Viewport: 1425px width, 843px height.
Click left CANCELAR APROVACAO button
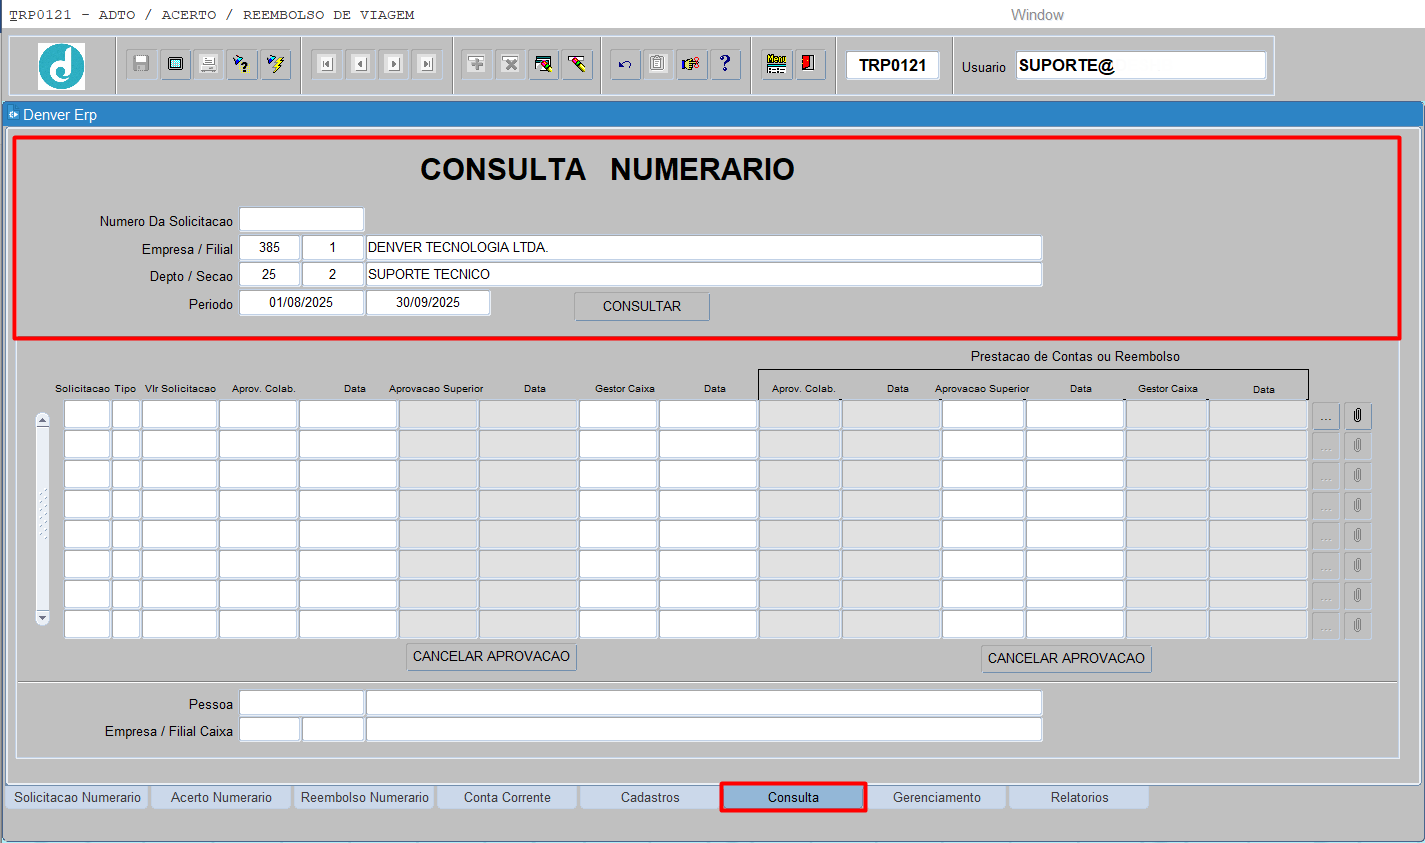click(x=491, y=657)
